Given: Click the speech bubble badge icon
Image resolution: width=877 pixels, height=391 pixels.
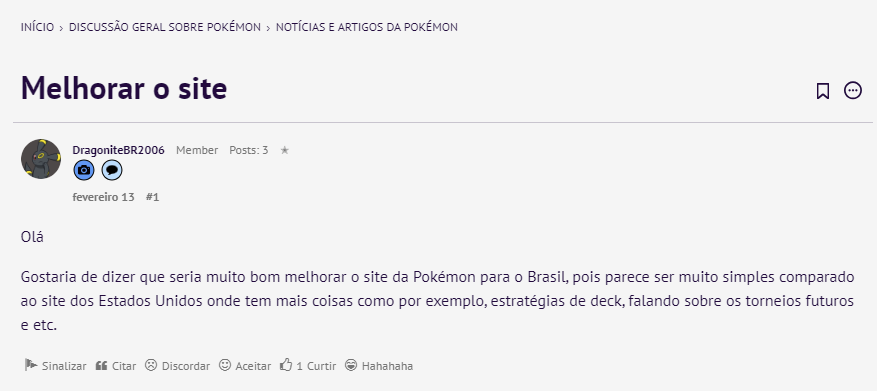Looking at the screenshot, I should click(112, 170).
